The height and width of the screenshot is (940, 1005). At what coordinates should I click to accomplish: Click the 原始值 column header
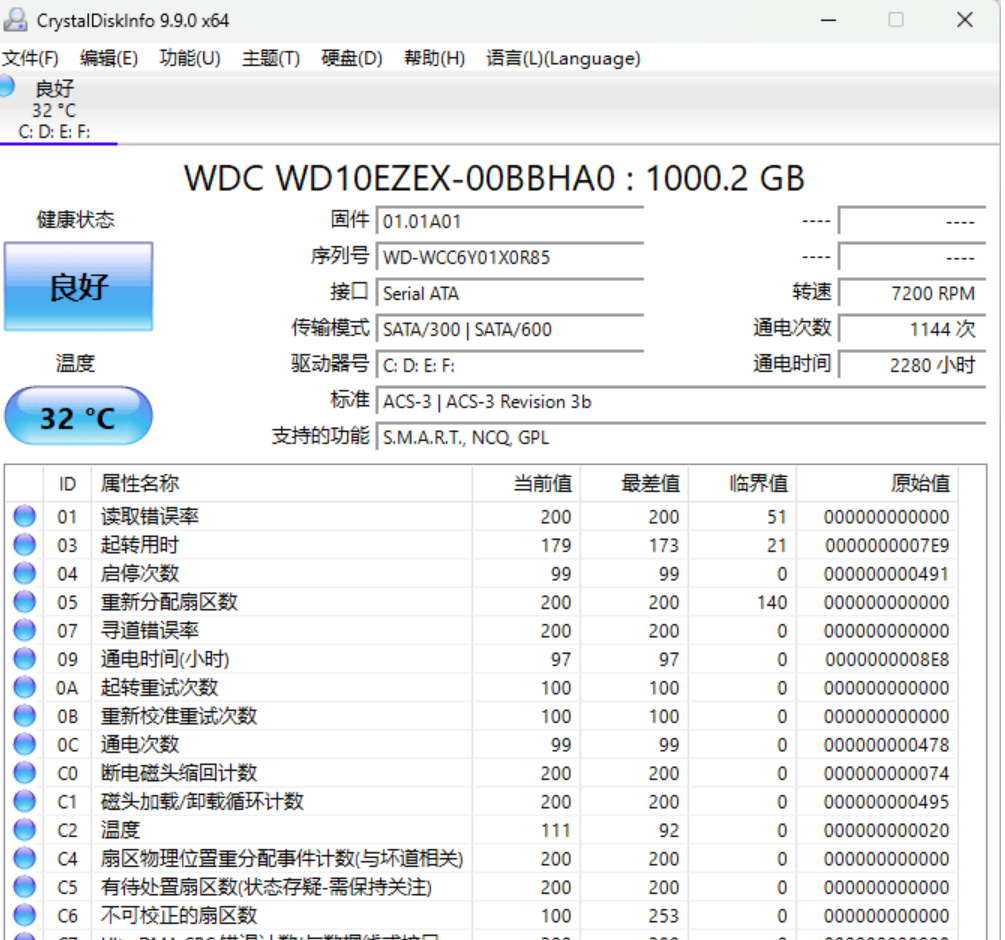point(877,484)
